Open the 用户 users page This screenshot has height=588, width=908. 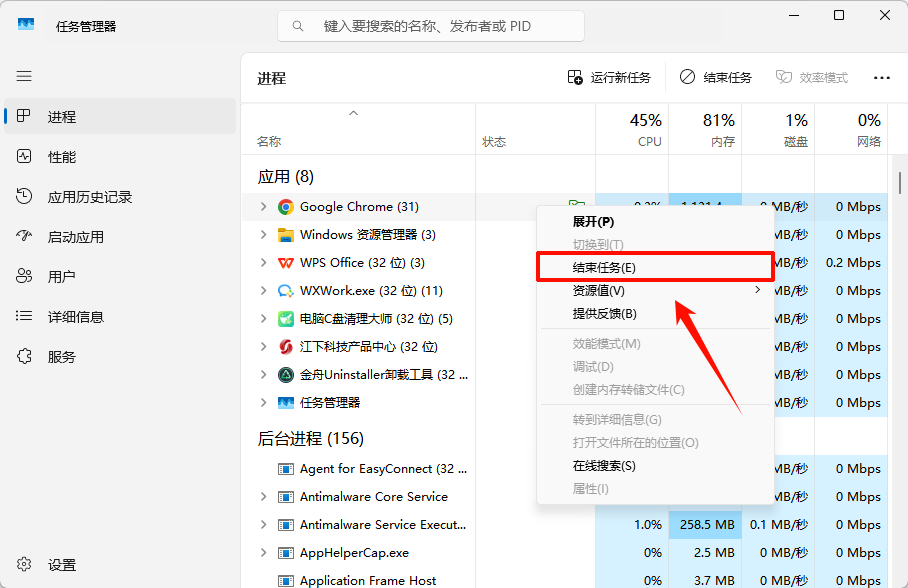point(61,277)
